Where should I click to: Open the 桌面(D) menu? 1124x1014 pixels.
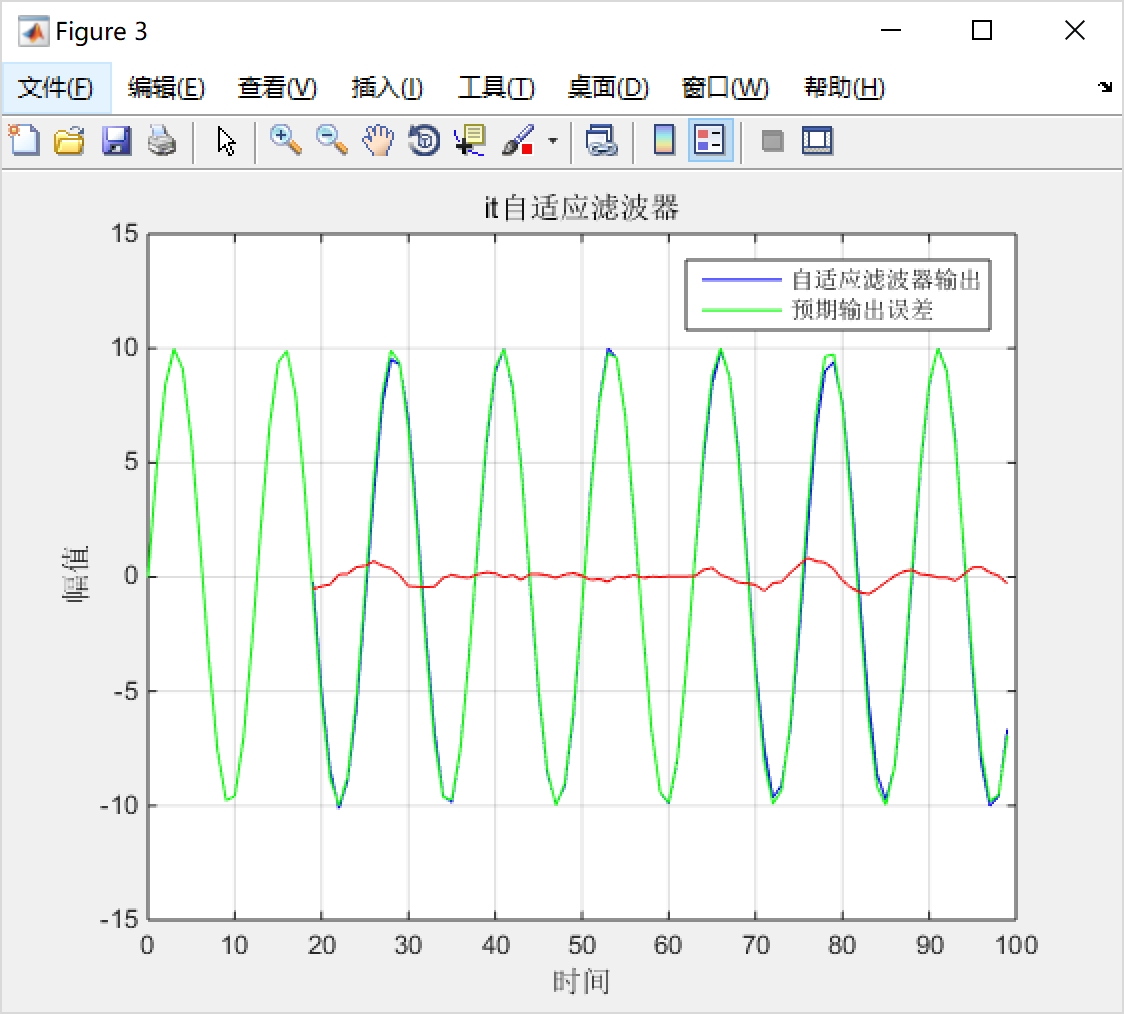point(608,87)
